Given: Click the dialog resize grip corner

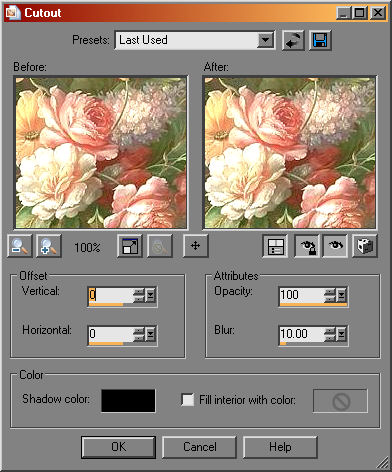Looking at the screenshot, I should (383, 463).
